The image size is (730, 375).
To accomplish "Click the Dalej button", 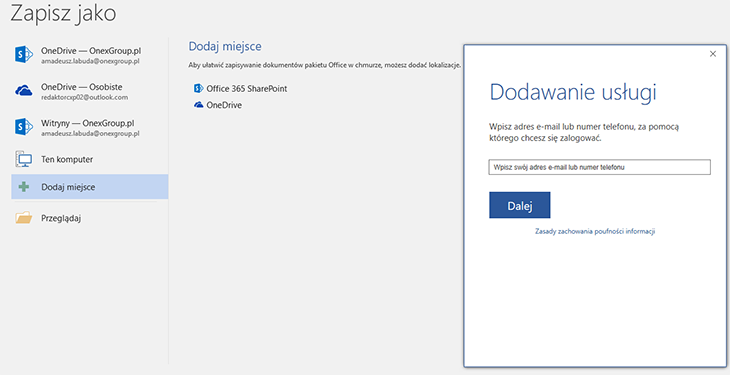I will [520, 205].
